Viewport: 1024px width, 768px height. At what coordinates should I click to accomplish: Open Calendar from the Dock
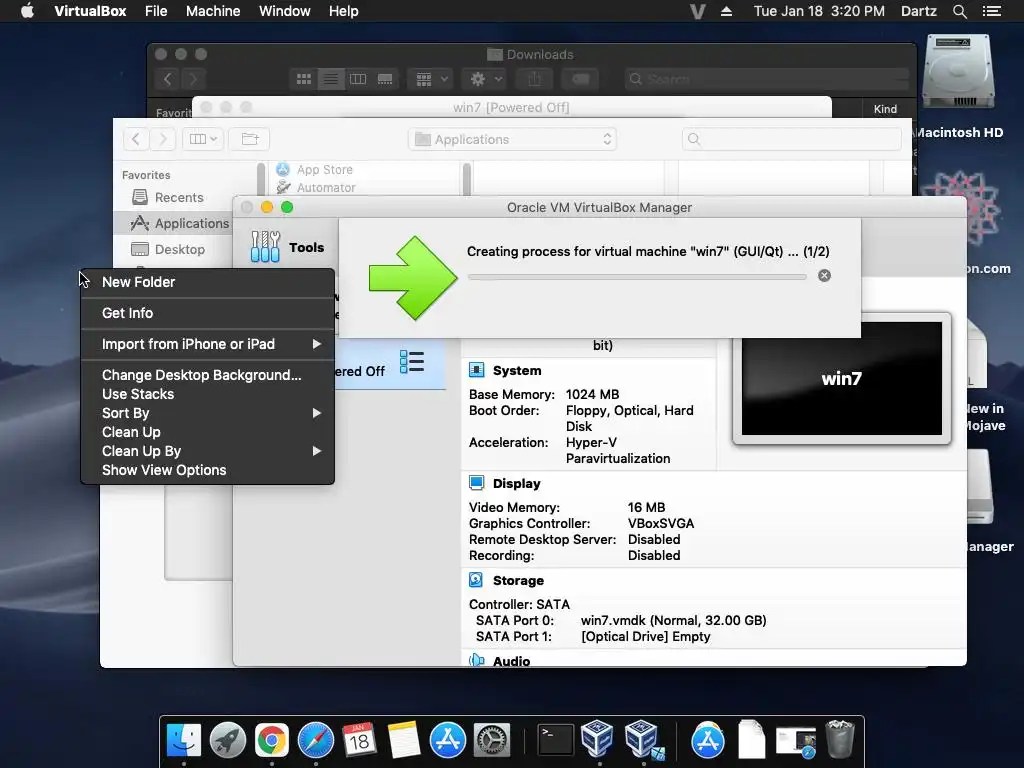360,740
